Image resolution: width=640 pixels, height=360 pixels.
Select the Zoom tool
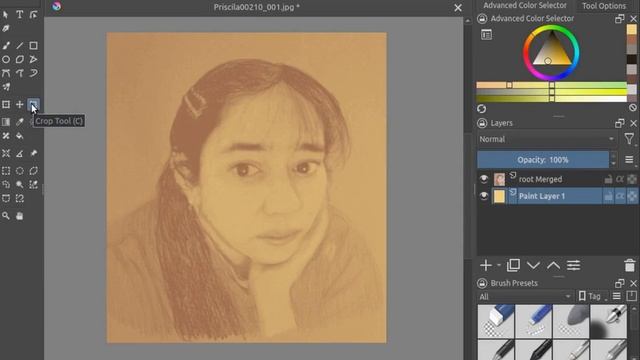(x=6, y=216)
